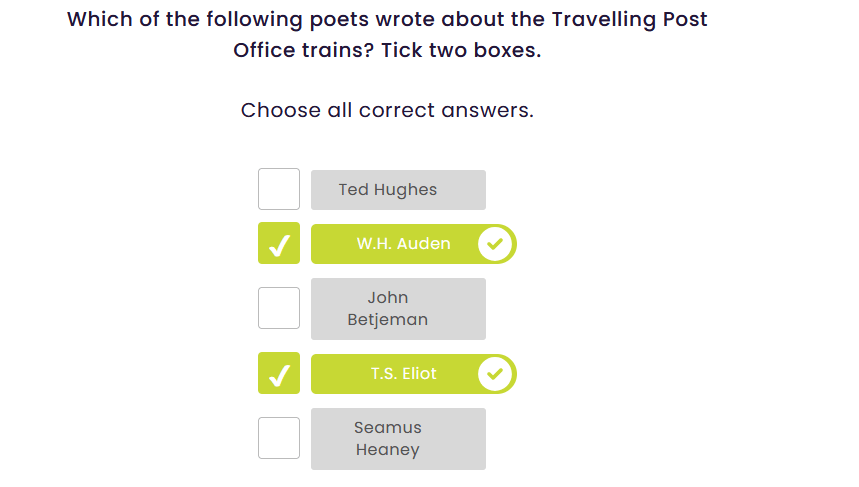Click "Which of the following" in the question
Viewport: 859px width, 487px height.
pos(163,19)
